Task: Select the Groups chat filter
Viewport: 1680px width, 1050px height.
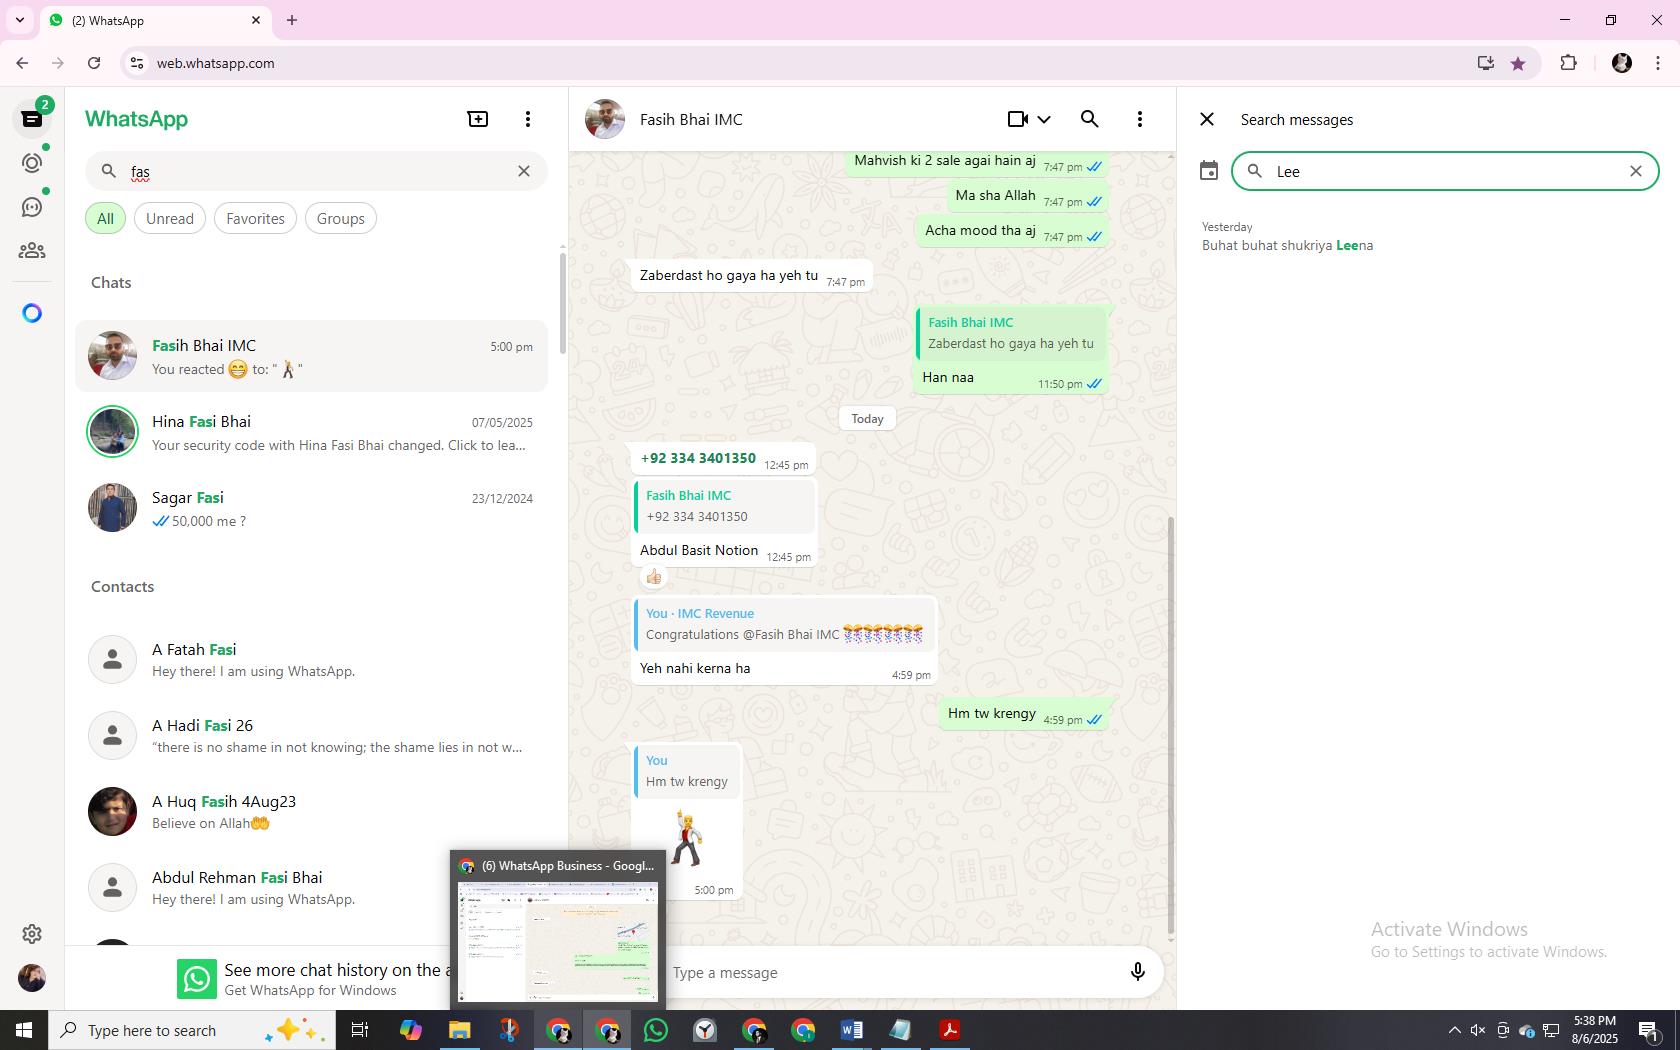Action: (x=341, y=218)
